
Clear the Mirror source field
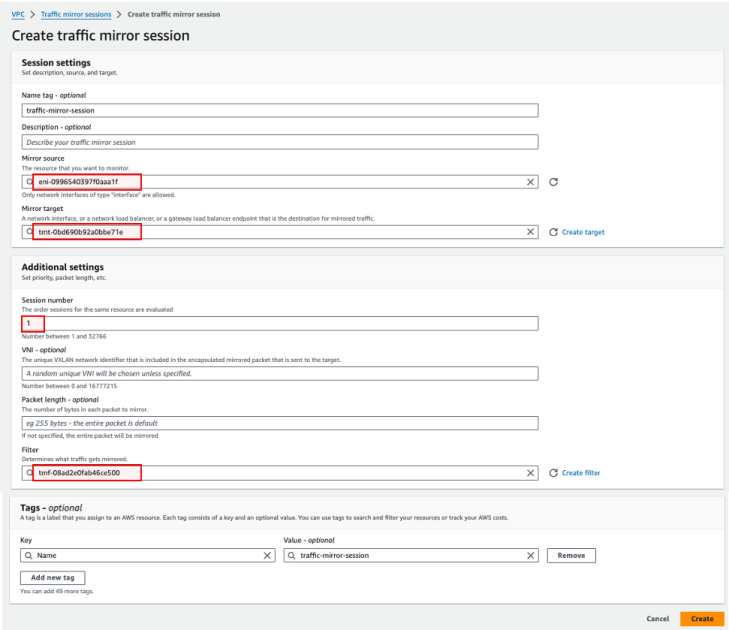(530, 182)
